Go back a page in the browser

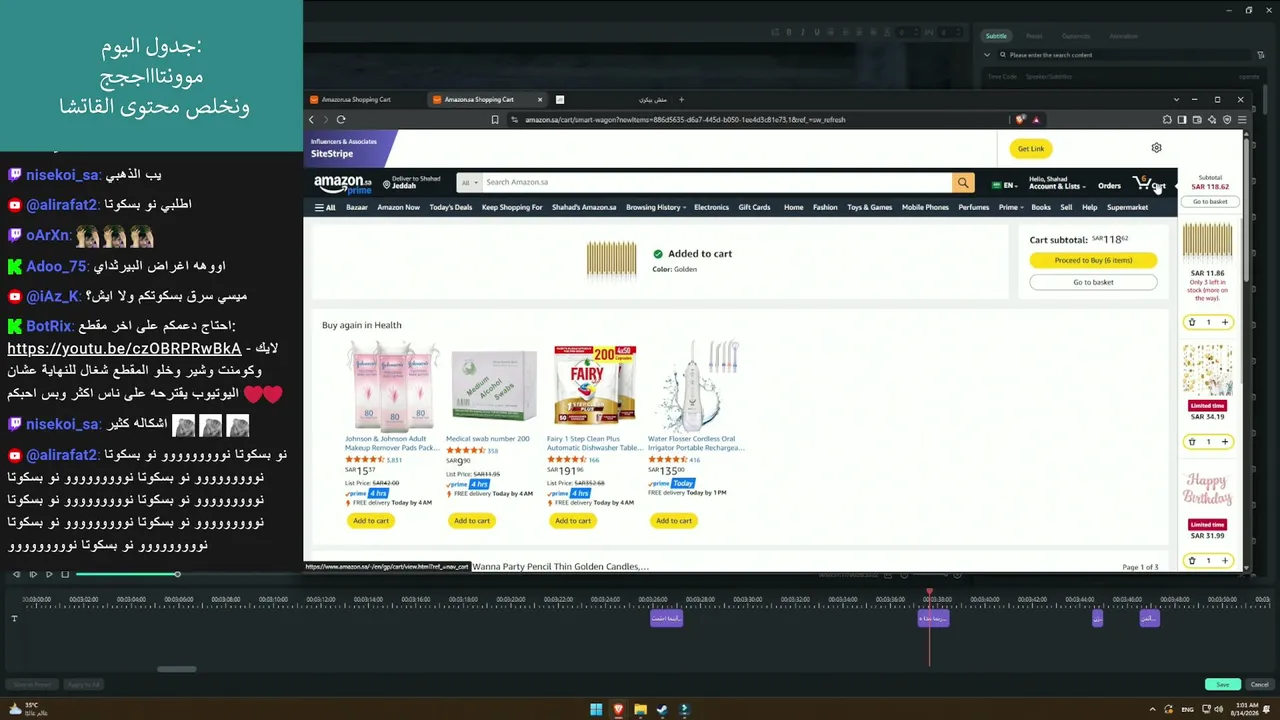pyautogui.click(x=311, y=119)
